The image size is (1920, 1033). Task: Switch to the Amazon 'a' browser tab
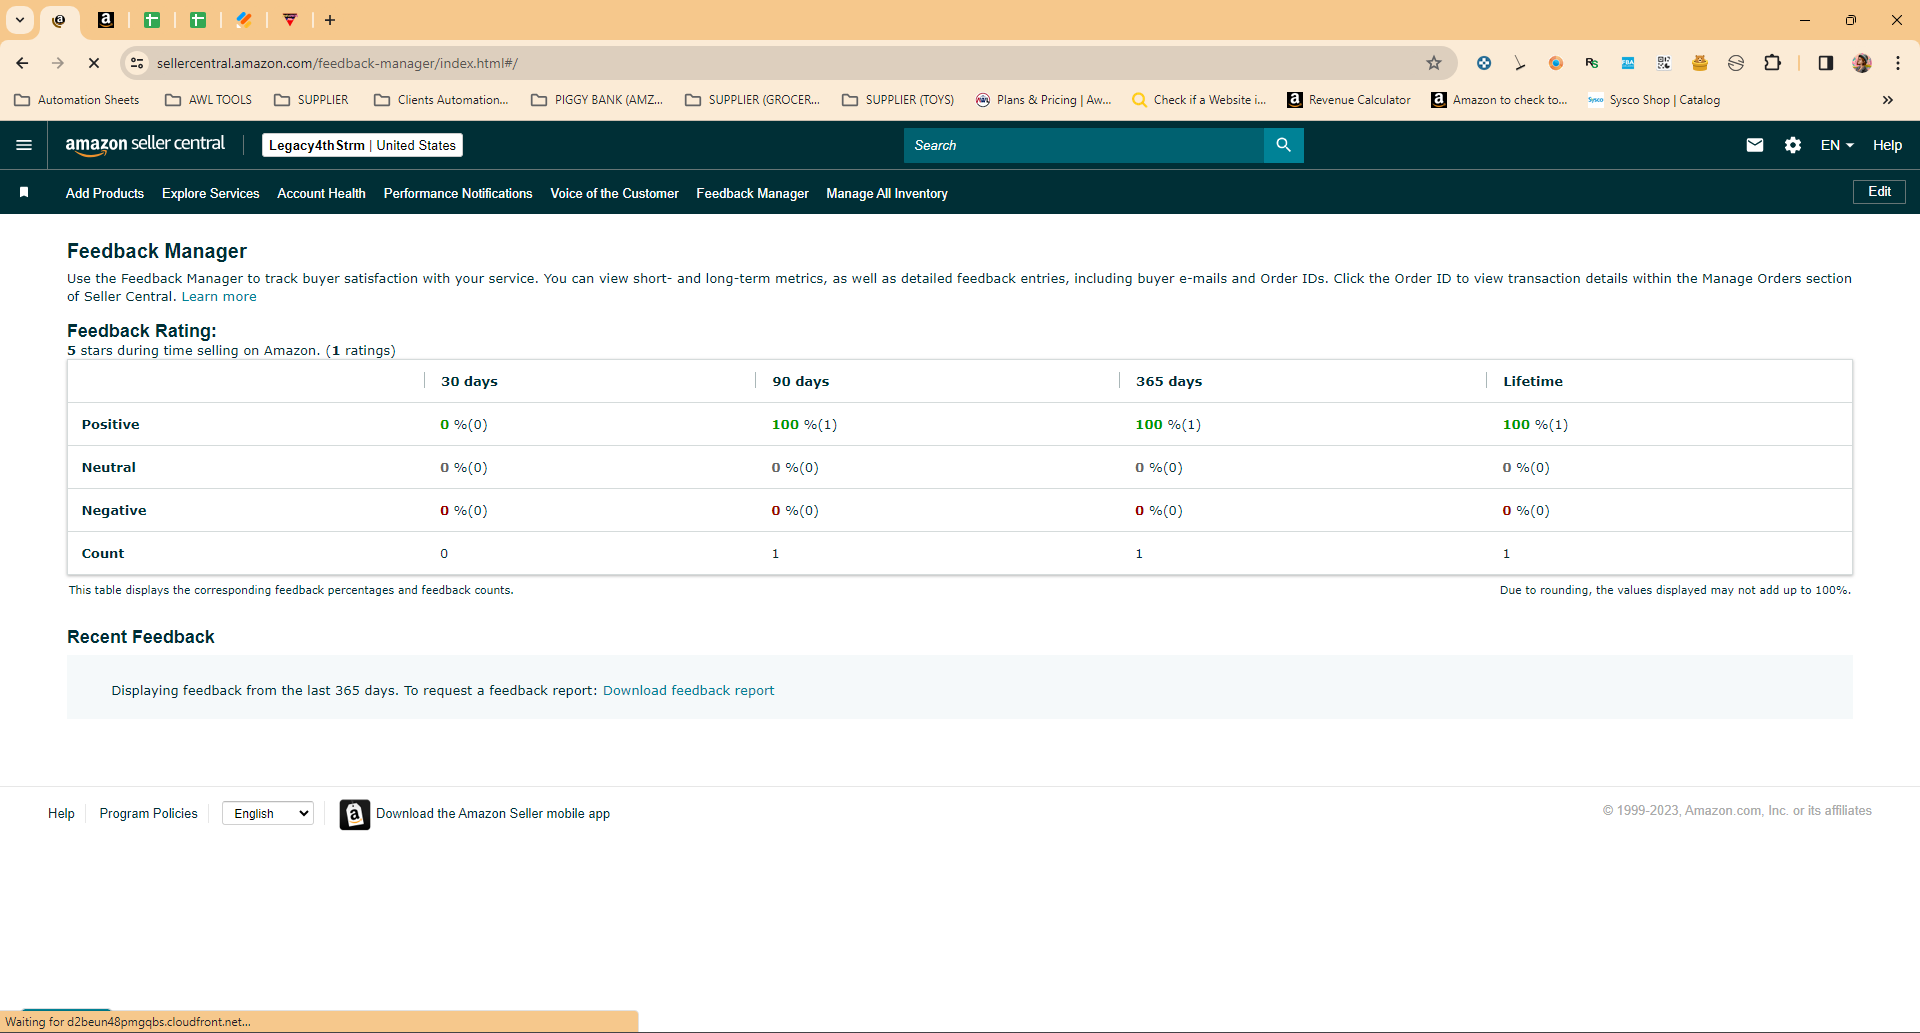[106, 20]
